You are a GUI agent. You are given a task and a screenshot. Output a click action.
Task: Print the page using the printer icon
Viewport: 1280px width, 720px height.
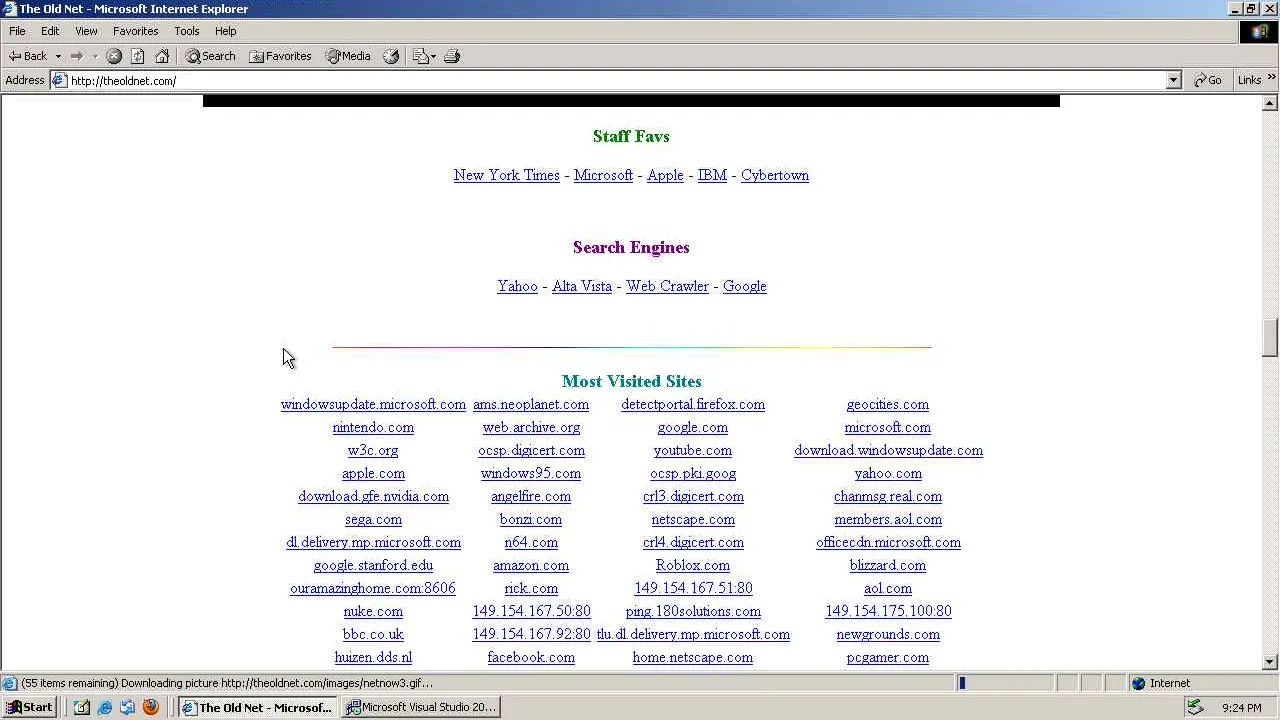452,56
